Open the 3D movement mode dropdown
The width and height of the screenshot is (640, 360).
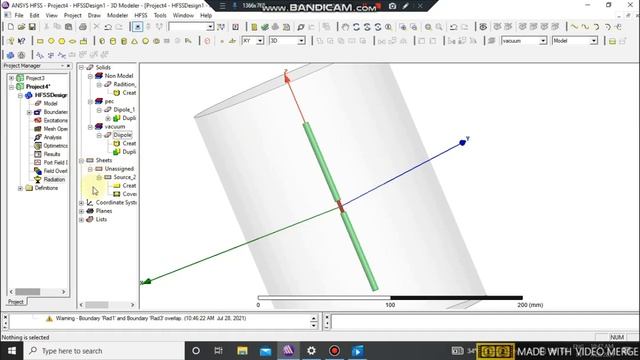(301, 41)
